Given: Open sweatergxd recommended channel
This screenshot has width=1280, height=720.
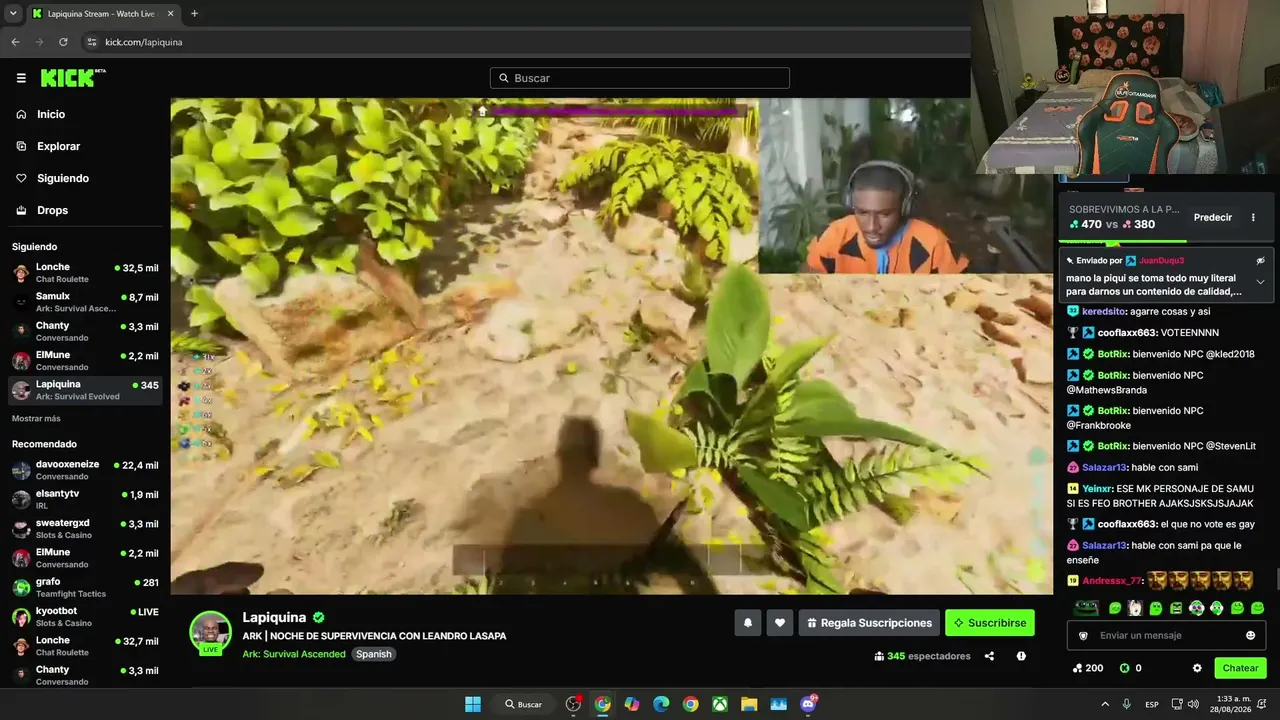Looking at the screenshot, I should click(85, 528).
